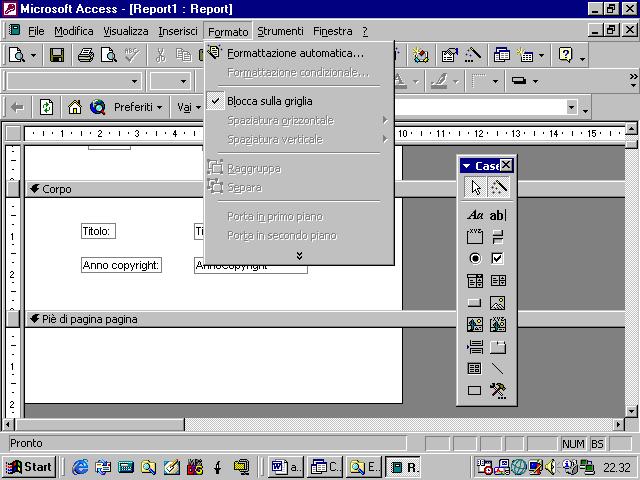640x480 pixels.
Task: Click the Anno copyright: label control
Action: pos(121,265)
